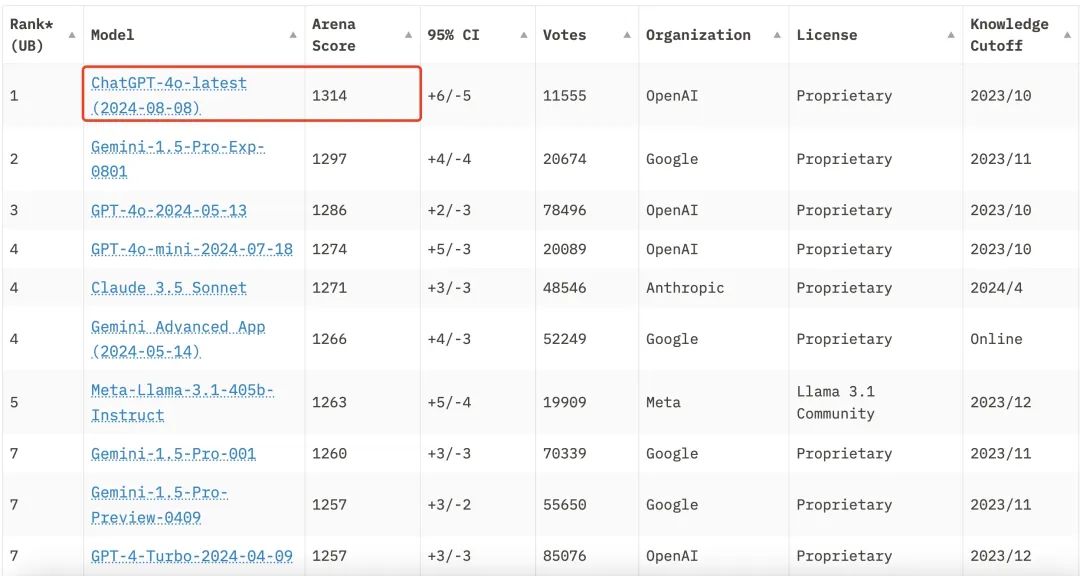Click Organization column sort arrow
1080x576 pixels.
pyautogui.click(x=778, y=35)
